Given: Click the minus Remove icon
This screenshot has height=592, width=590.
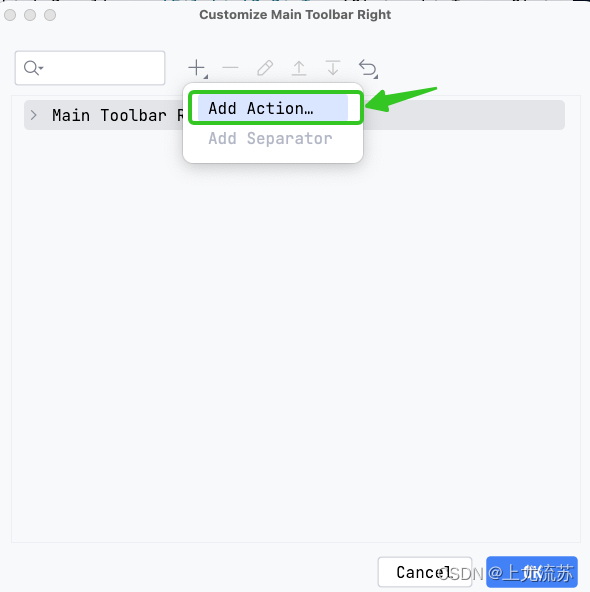Looking at the screenshot, I should click(x=230, y=68).
